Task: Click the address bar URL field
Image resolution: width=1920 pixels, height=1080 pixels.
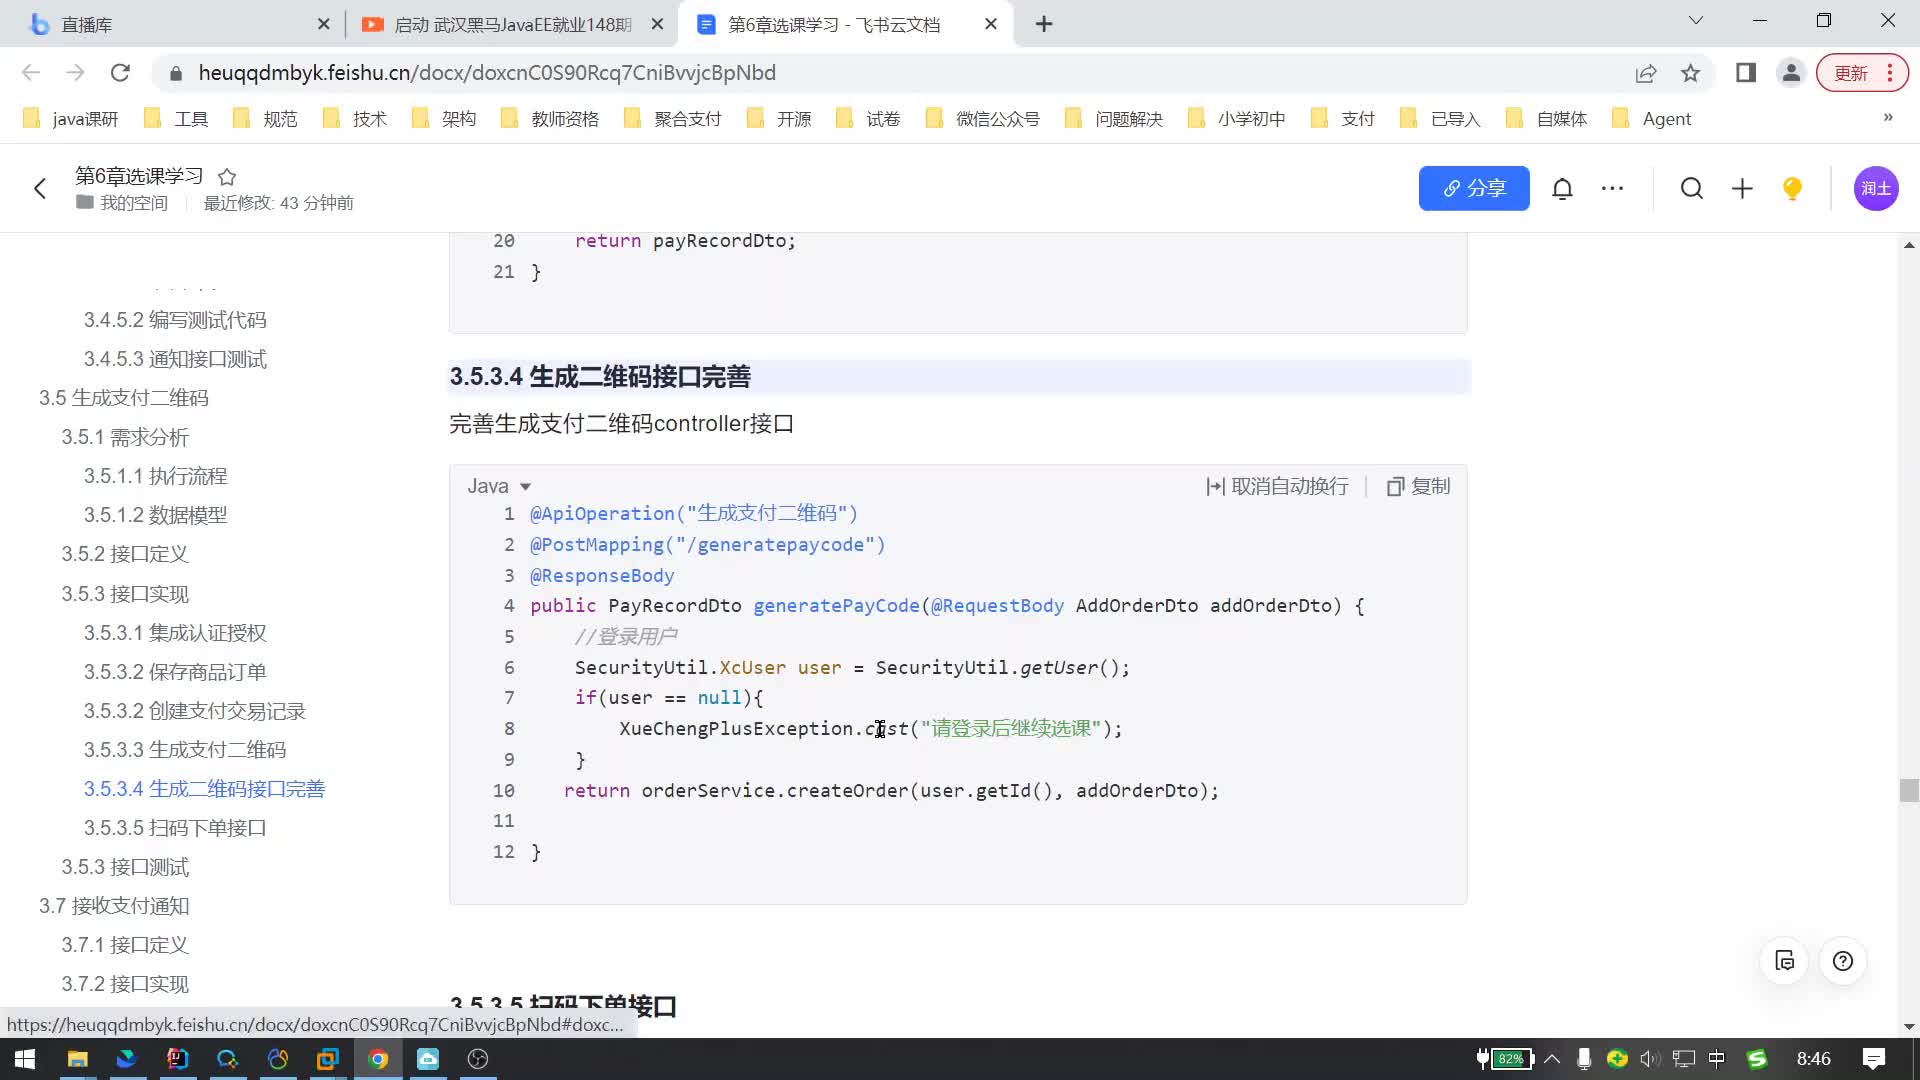Action: click(x=900, y=73)
